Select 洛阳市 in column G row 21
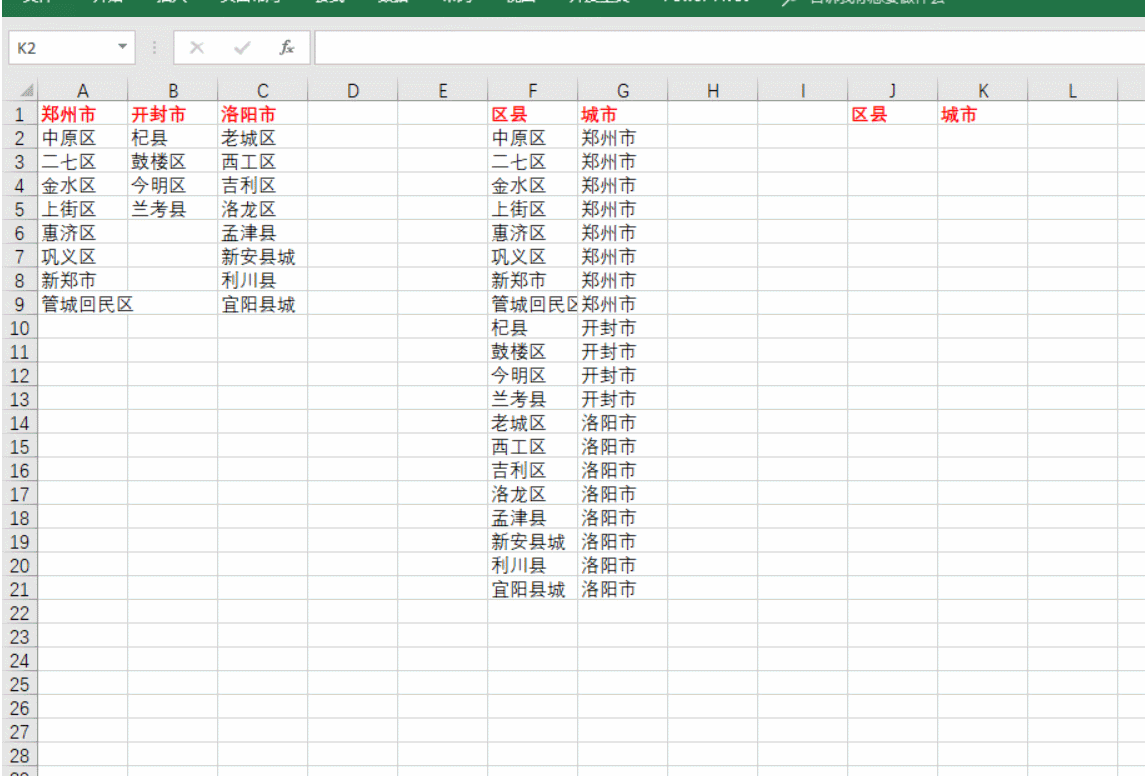 [623, 589]
